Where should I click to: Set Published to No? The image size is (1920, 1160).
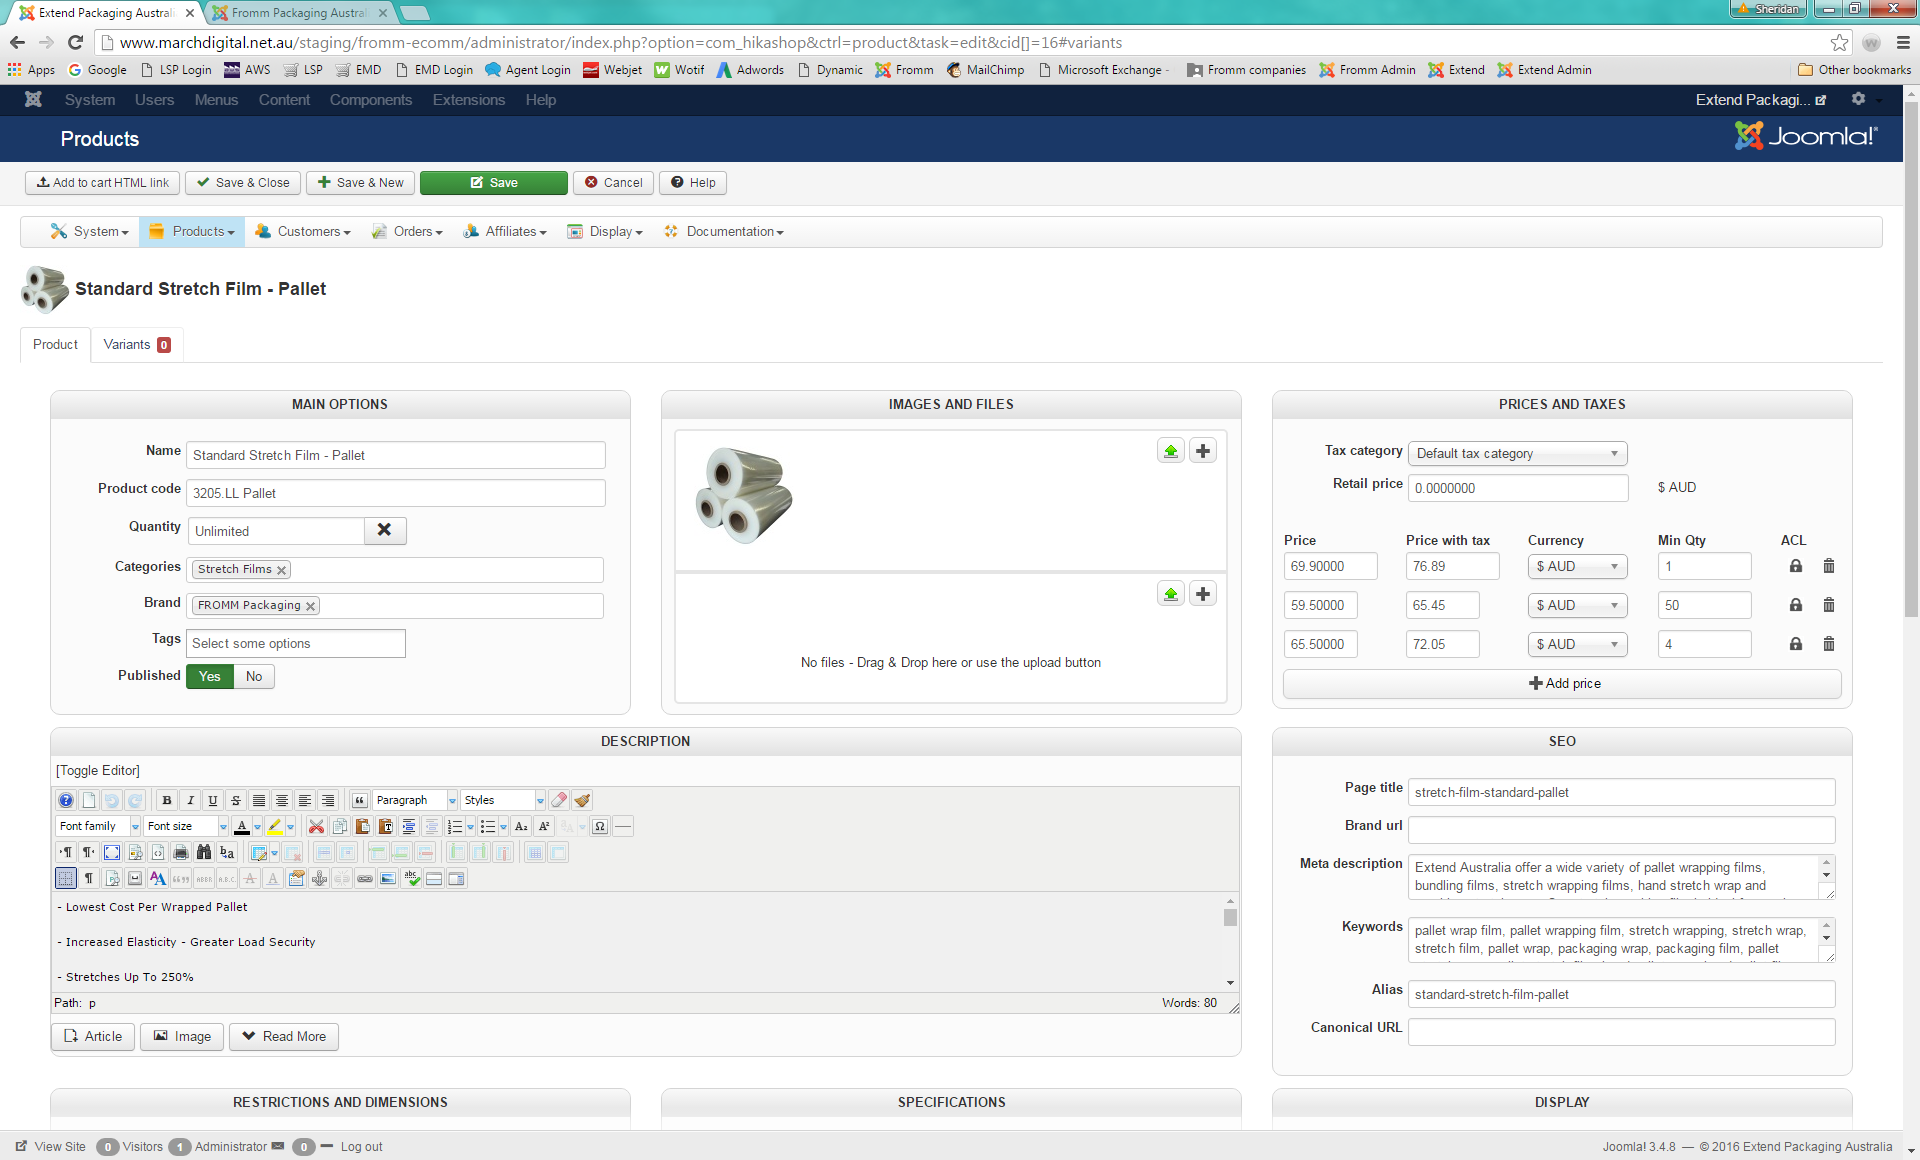[254, 676]
